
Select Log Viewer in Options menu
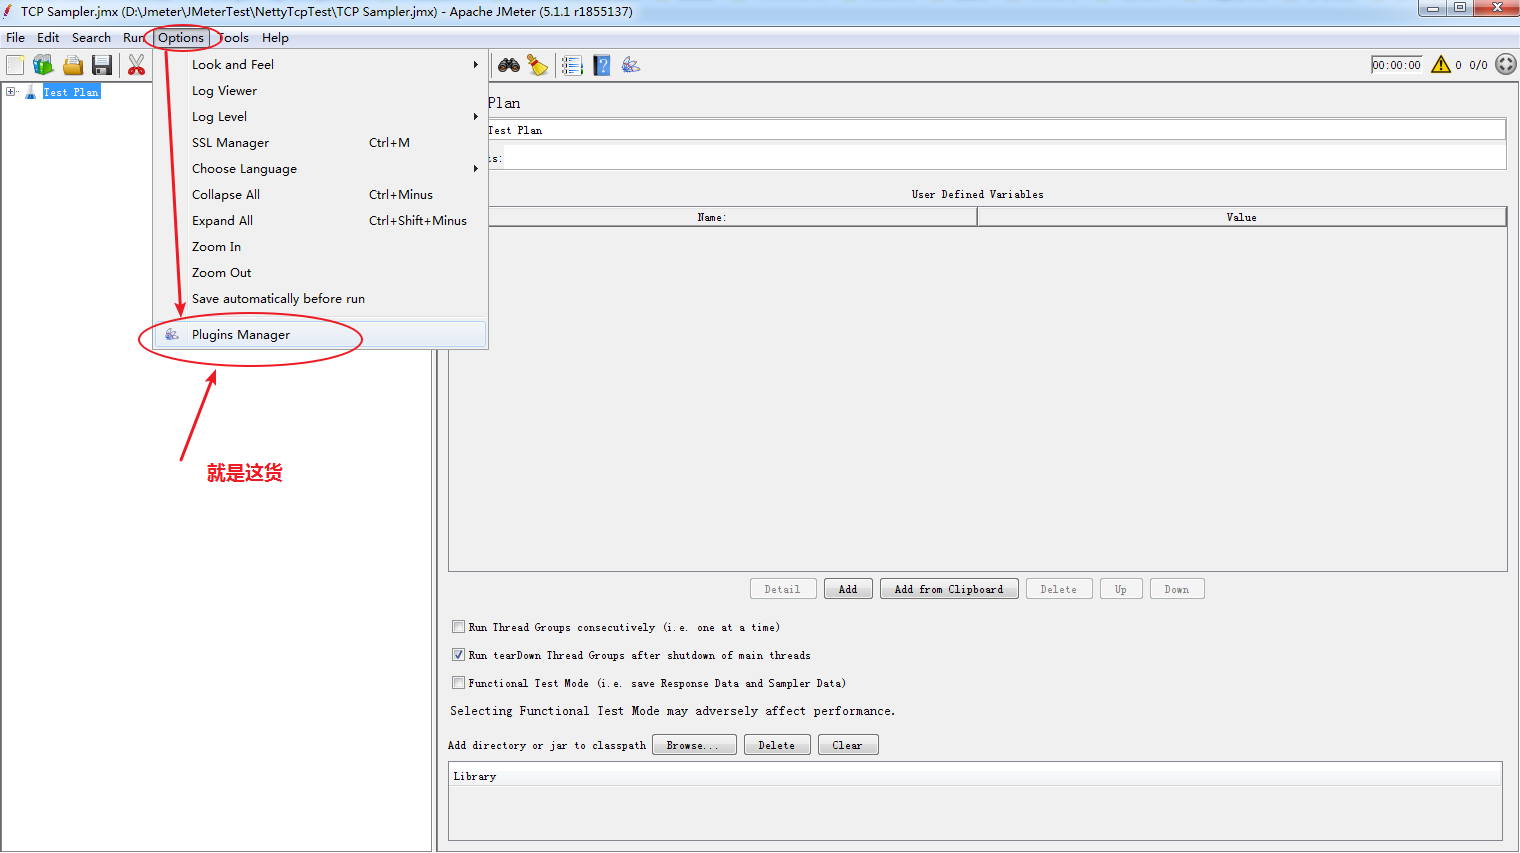(320, 91)
